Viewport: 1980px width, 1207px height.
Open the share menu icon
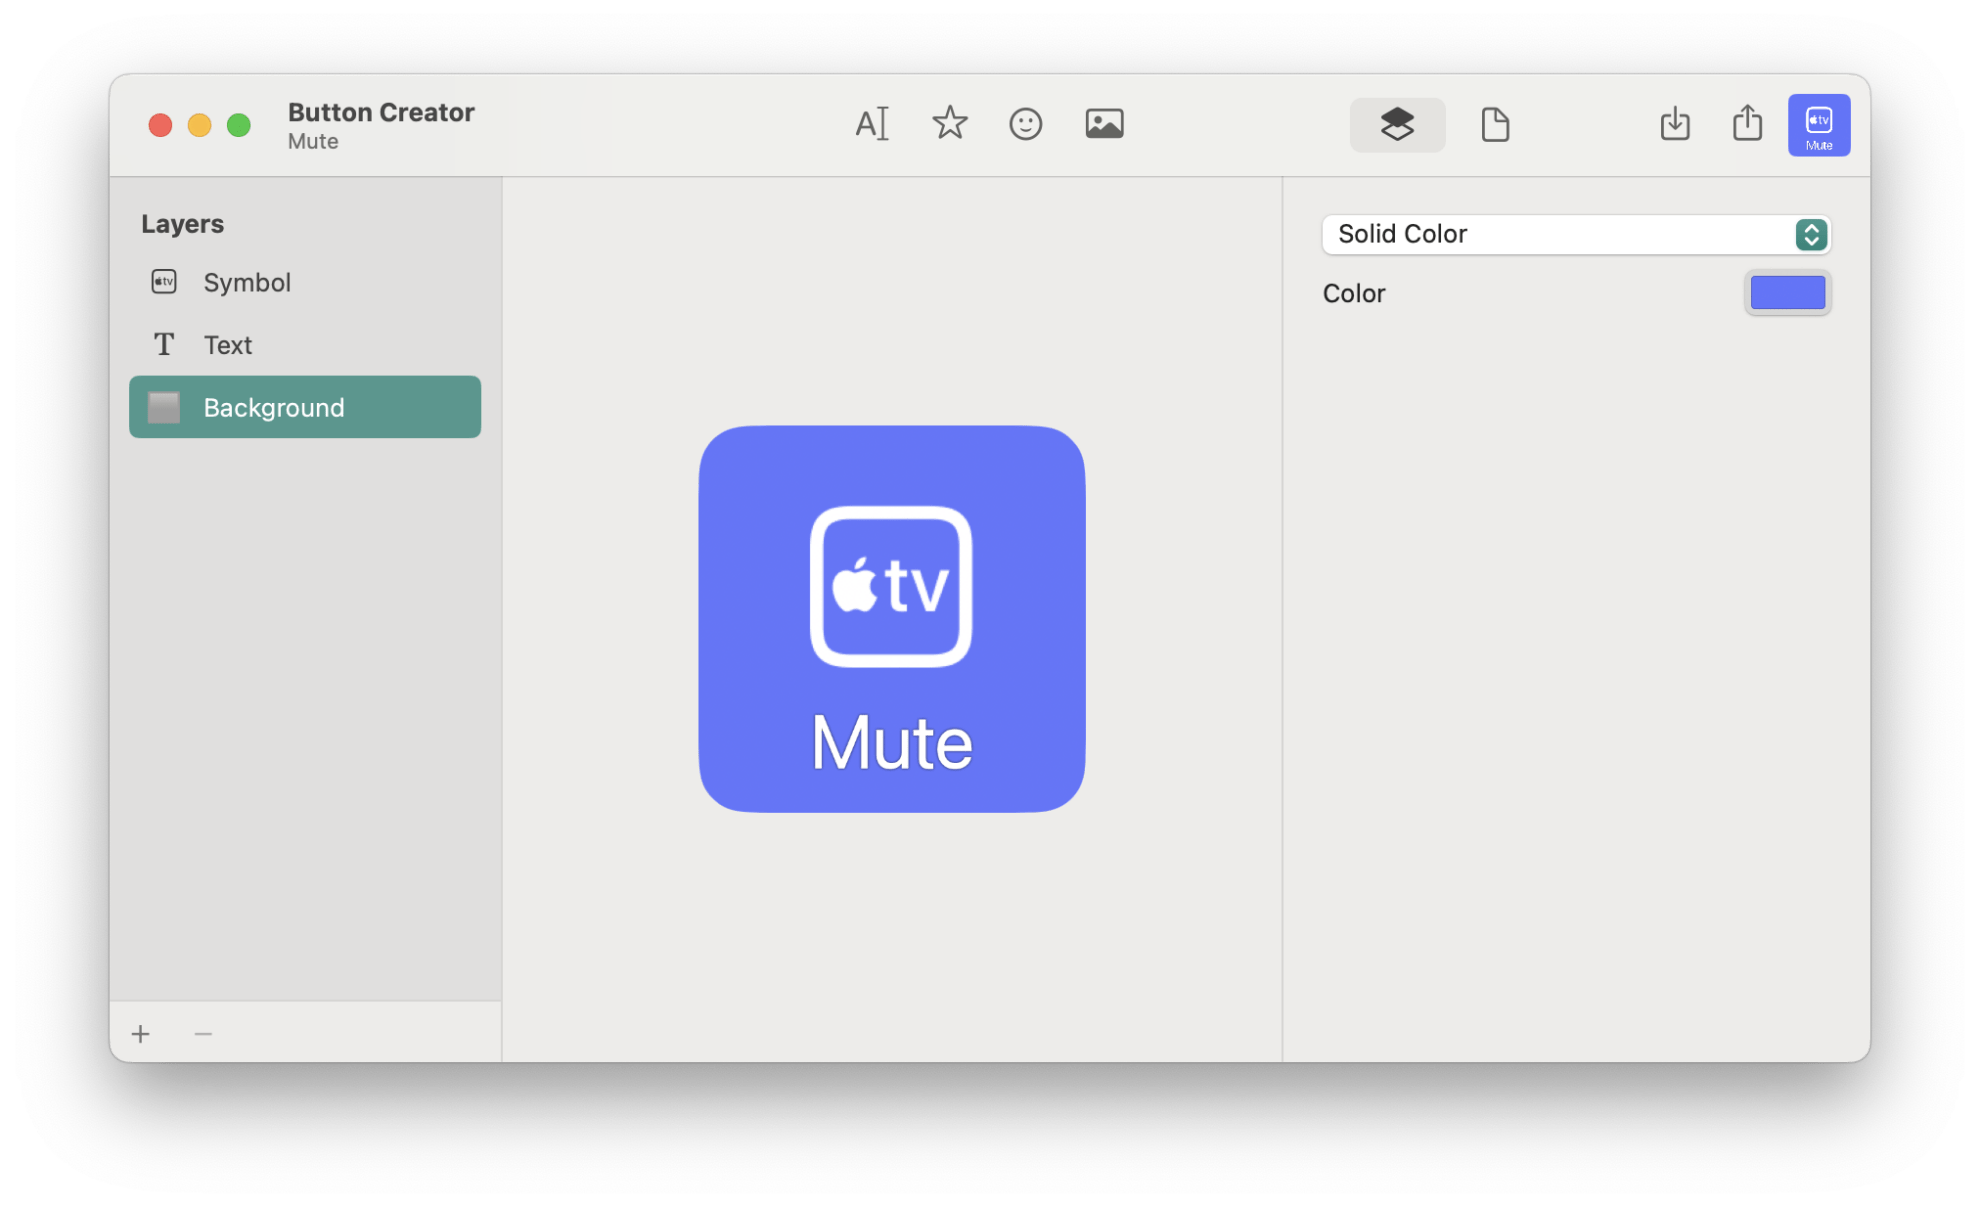pyautogui.click(x=1747, y=124)
